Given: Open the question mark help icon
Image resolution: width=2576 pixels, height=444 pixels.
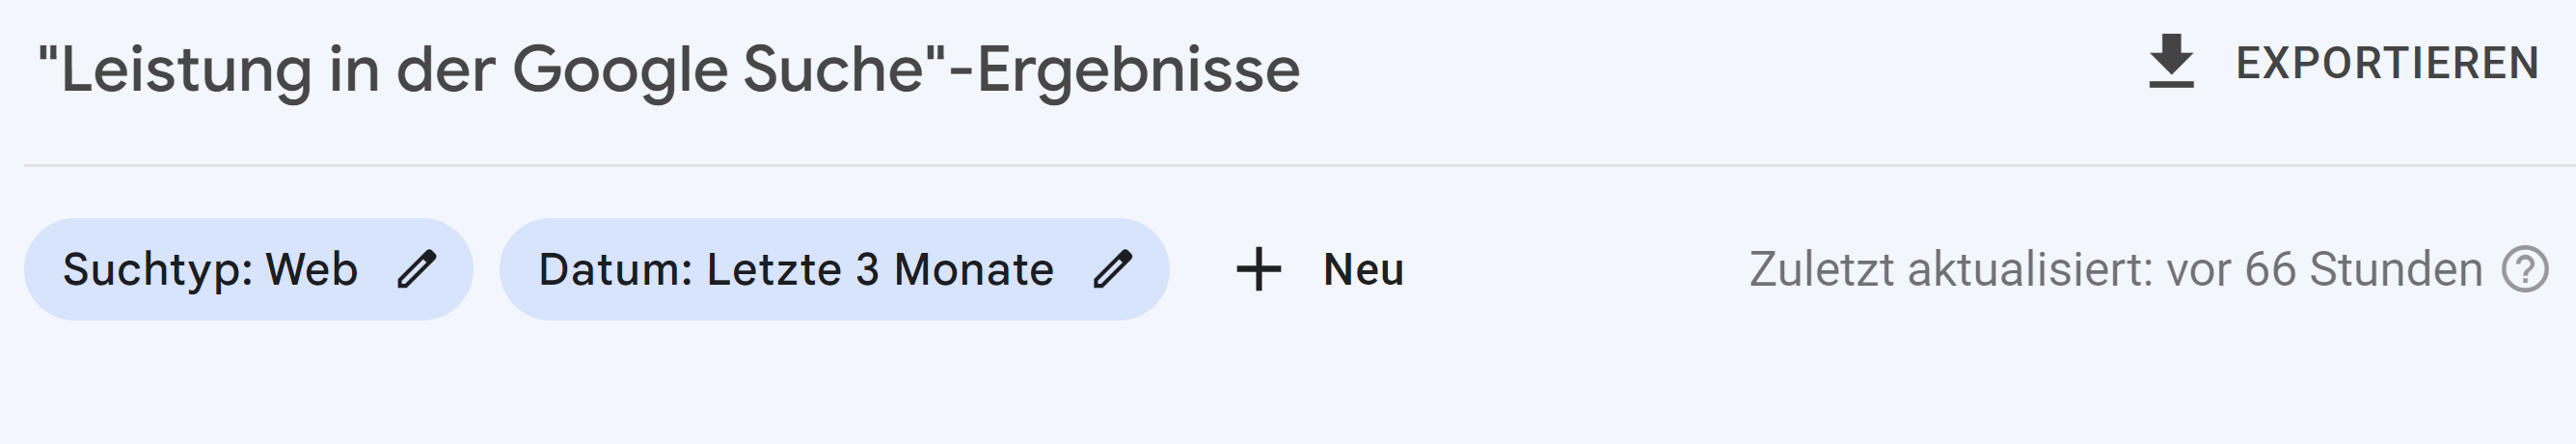Looking at the screenshot, I should click(x=2525, y=270).
